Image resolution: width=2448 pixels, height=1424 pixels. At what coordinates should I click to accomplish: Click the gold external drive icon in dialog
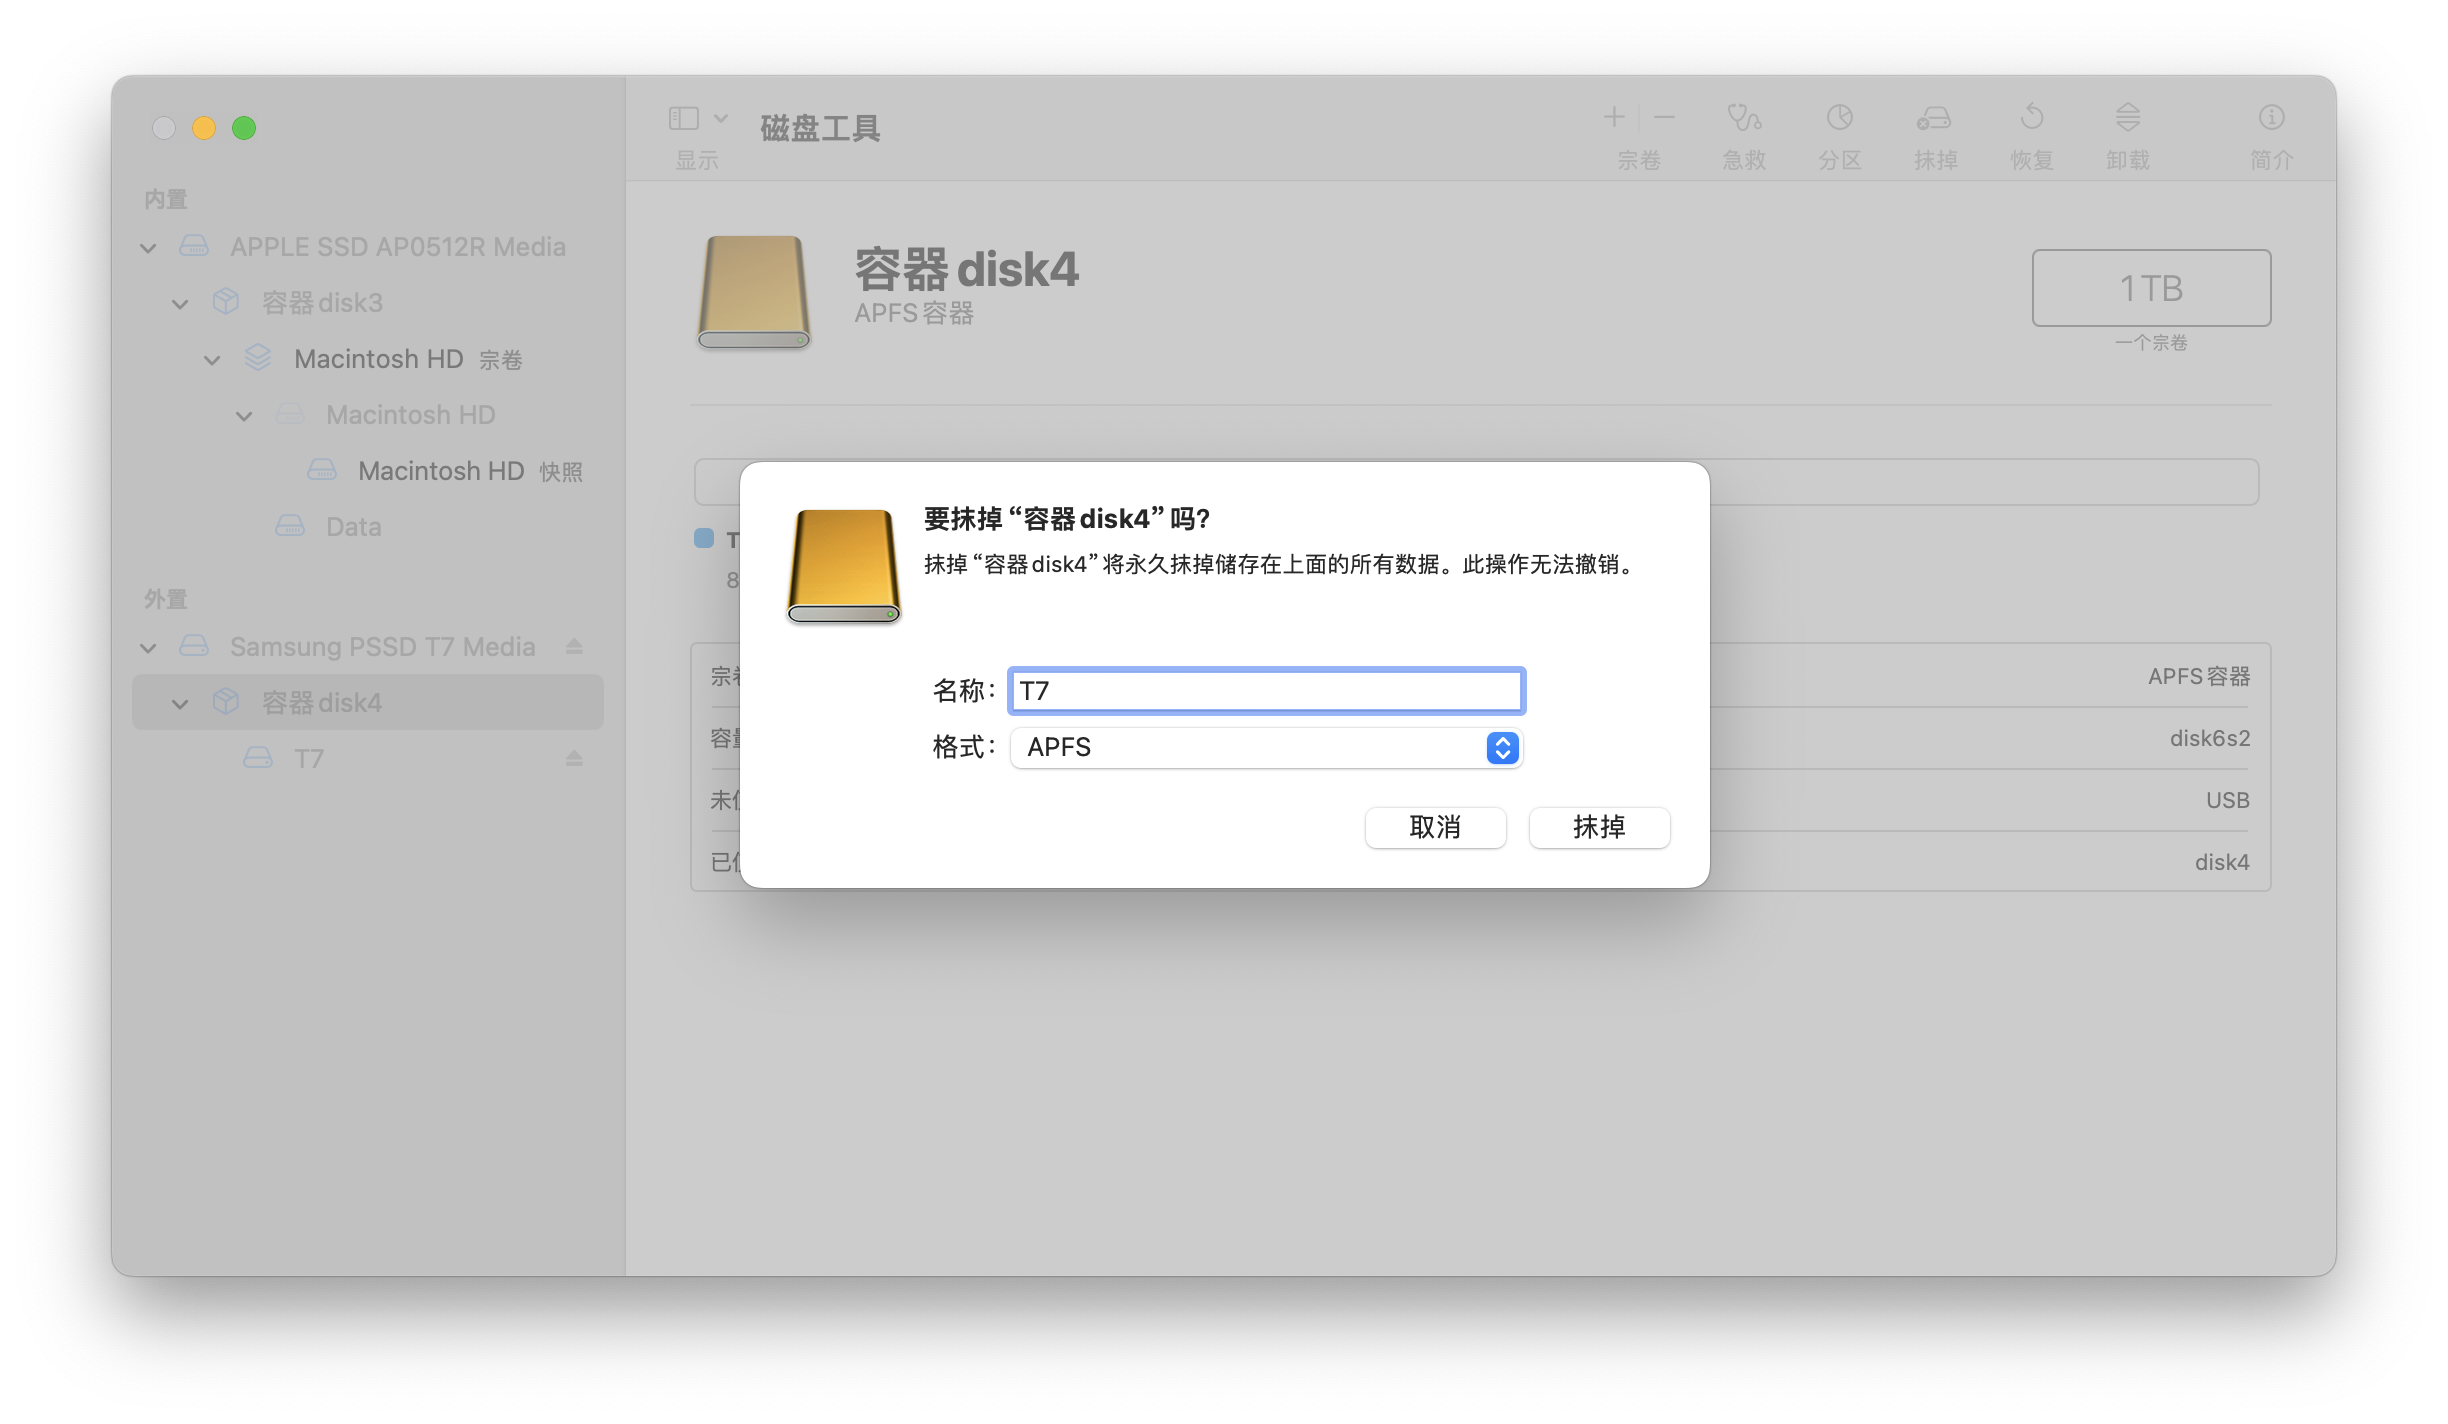coord(843,565)
